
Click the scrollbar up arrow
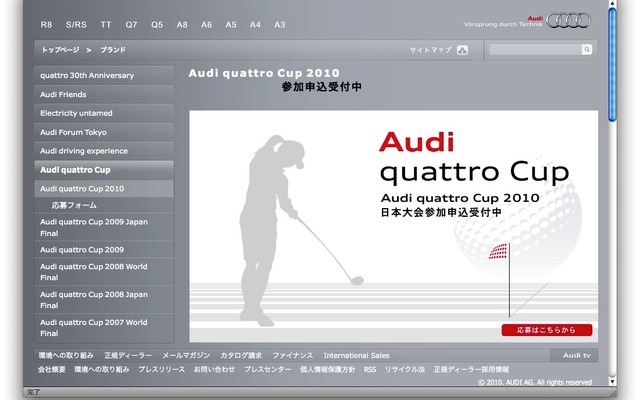pos(612,4)
